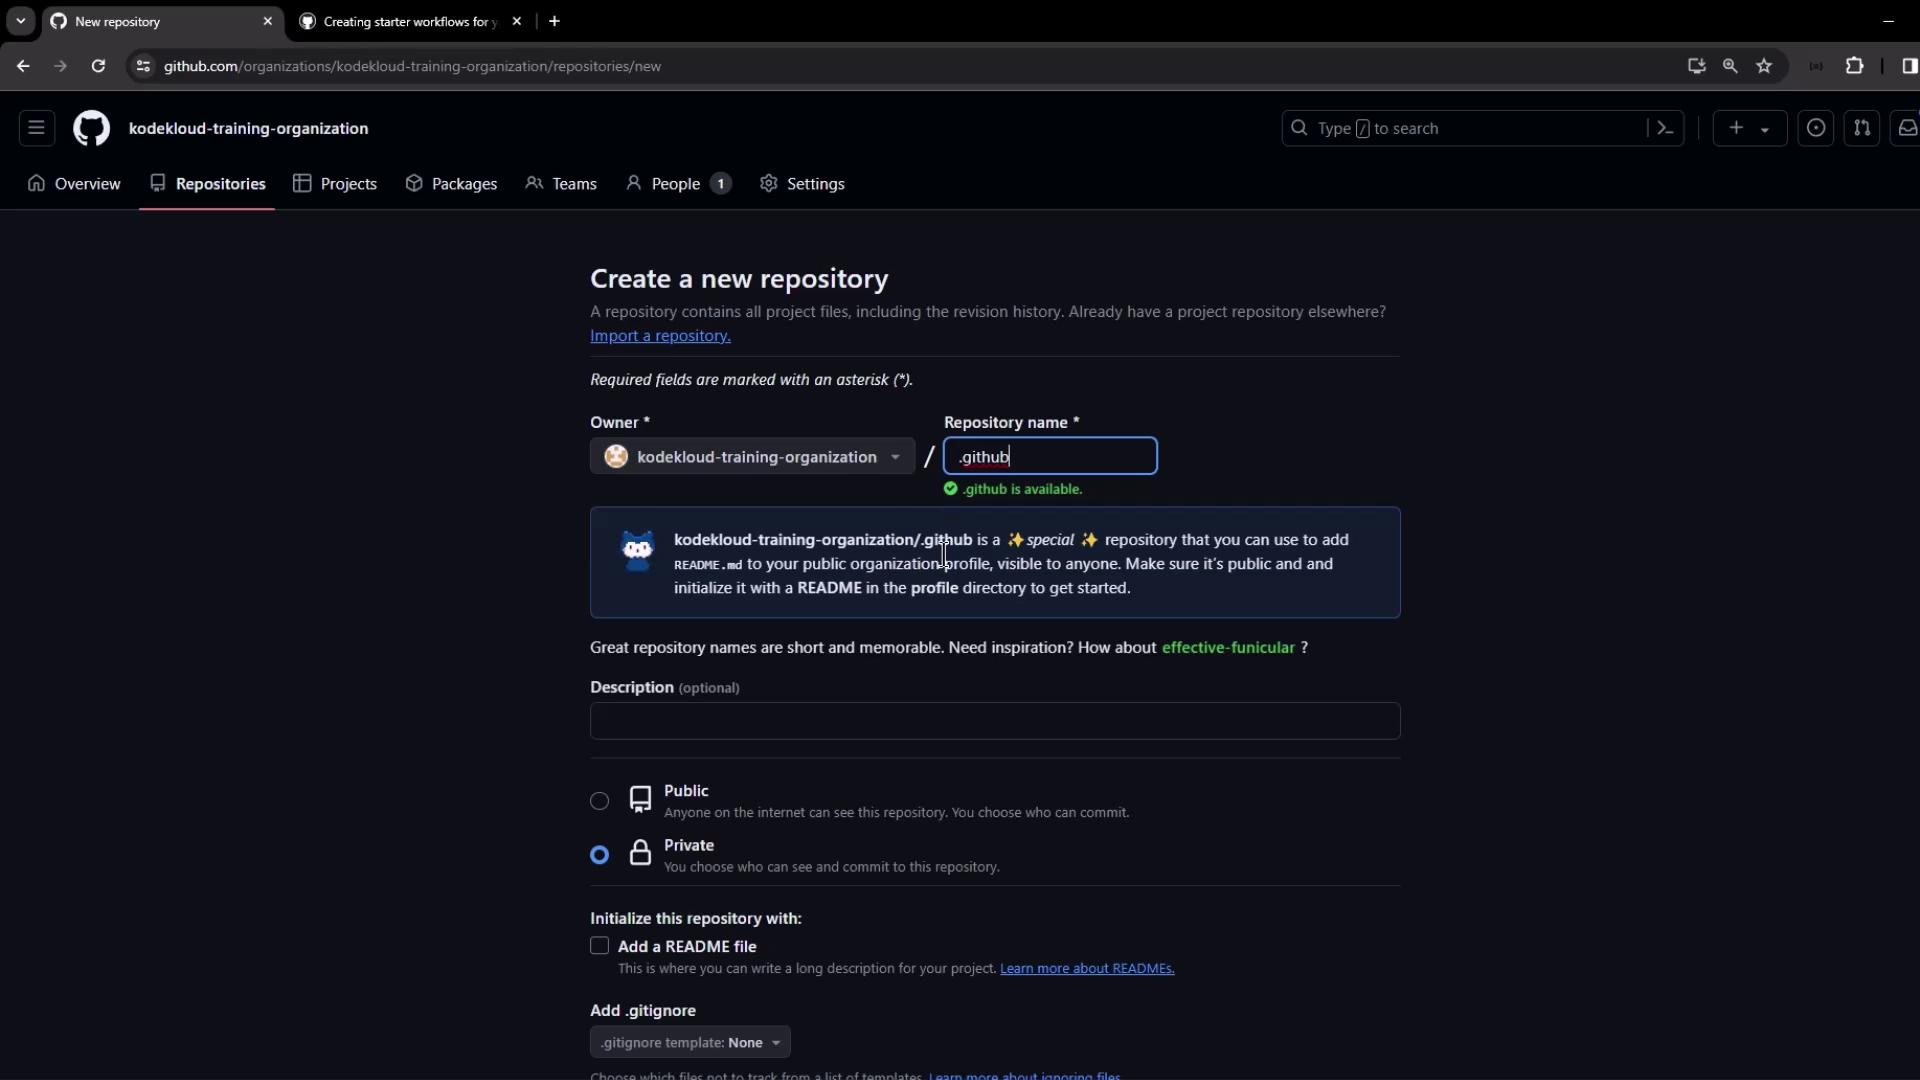The height and width of the screenshot is (1080, 1920).
Task: Open the hamburger navigation menu
Action: 36,128
